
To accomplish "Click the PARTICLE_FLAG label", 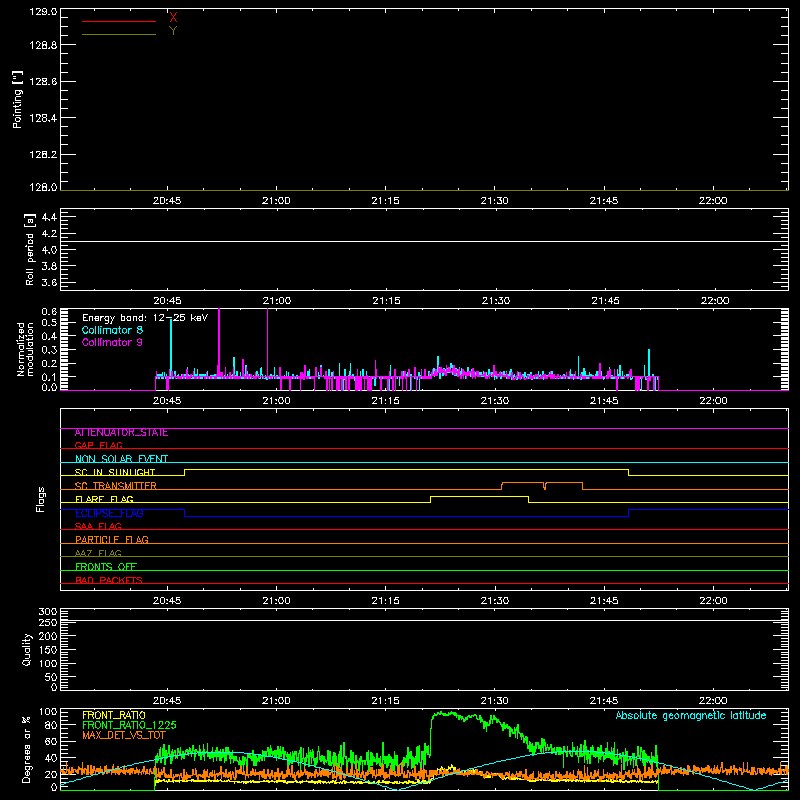I will click(x=112, y=540).
